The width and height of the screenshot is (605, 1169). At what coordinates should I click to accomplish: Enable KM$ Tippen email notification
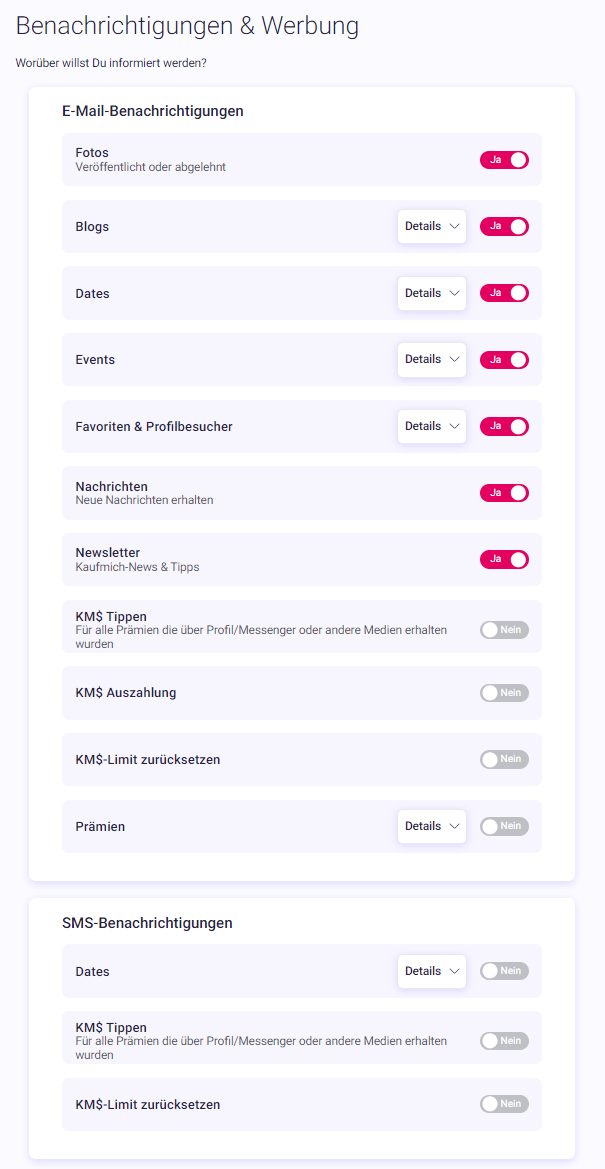tap(504, 630)
